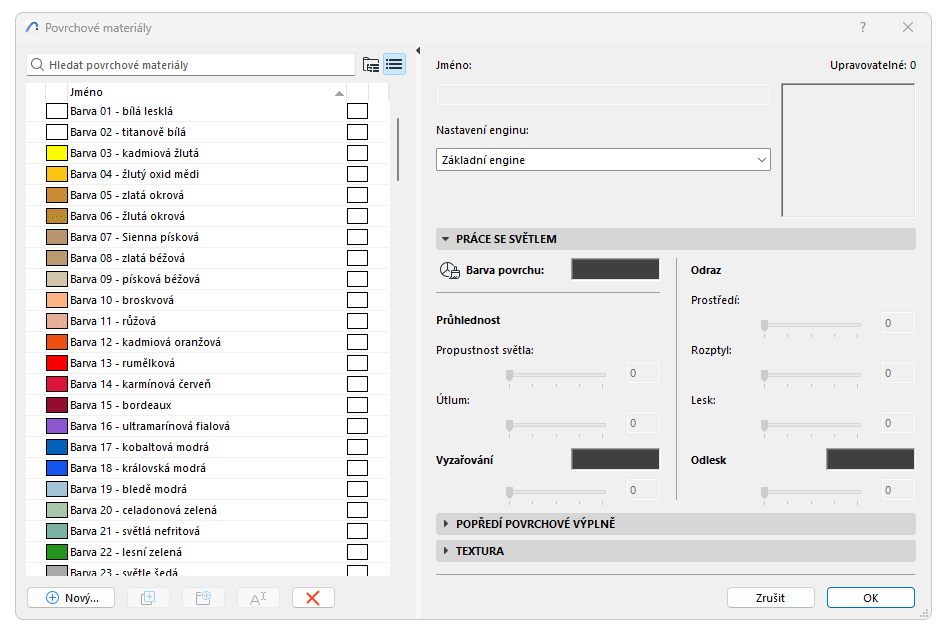Switch to hierarchical folder view
Image resolution: width=944 pixels, height=640 pixels.
370,62
